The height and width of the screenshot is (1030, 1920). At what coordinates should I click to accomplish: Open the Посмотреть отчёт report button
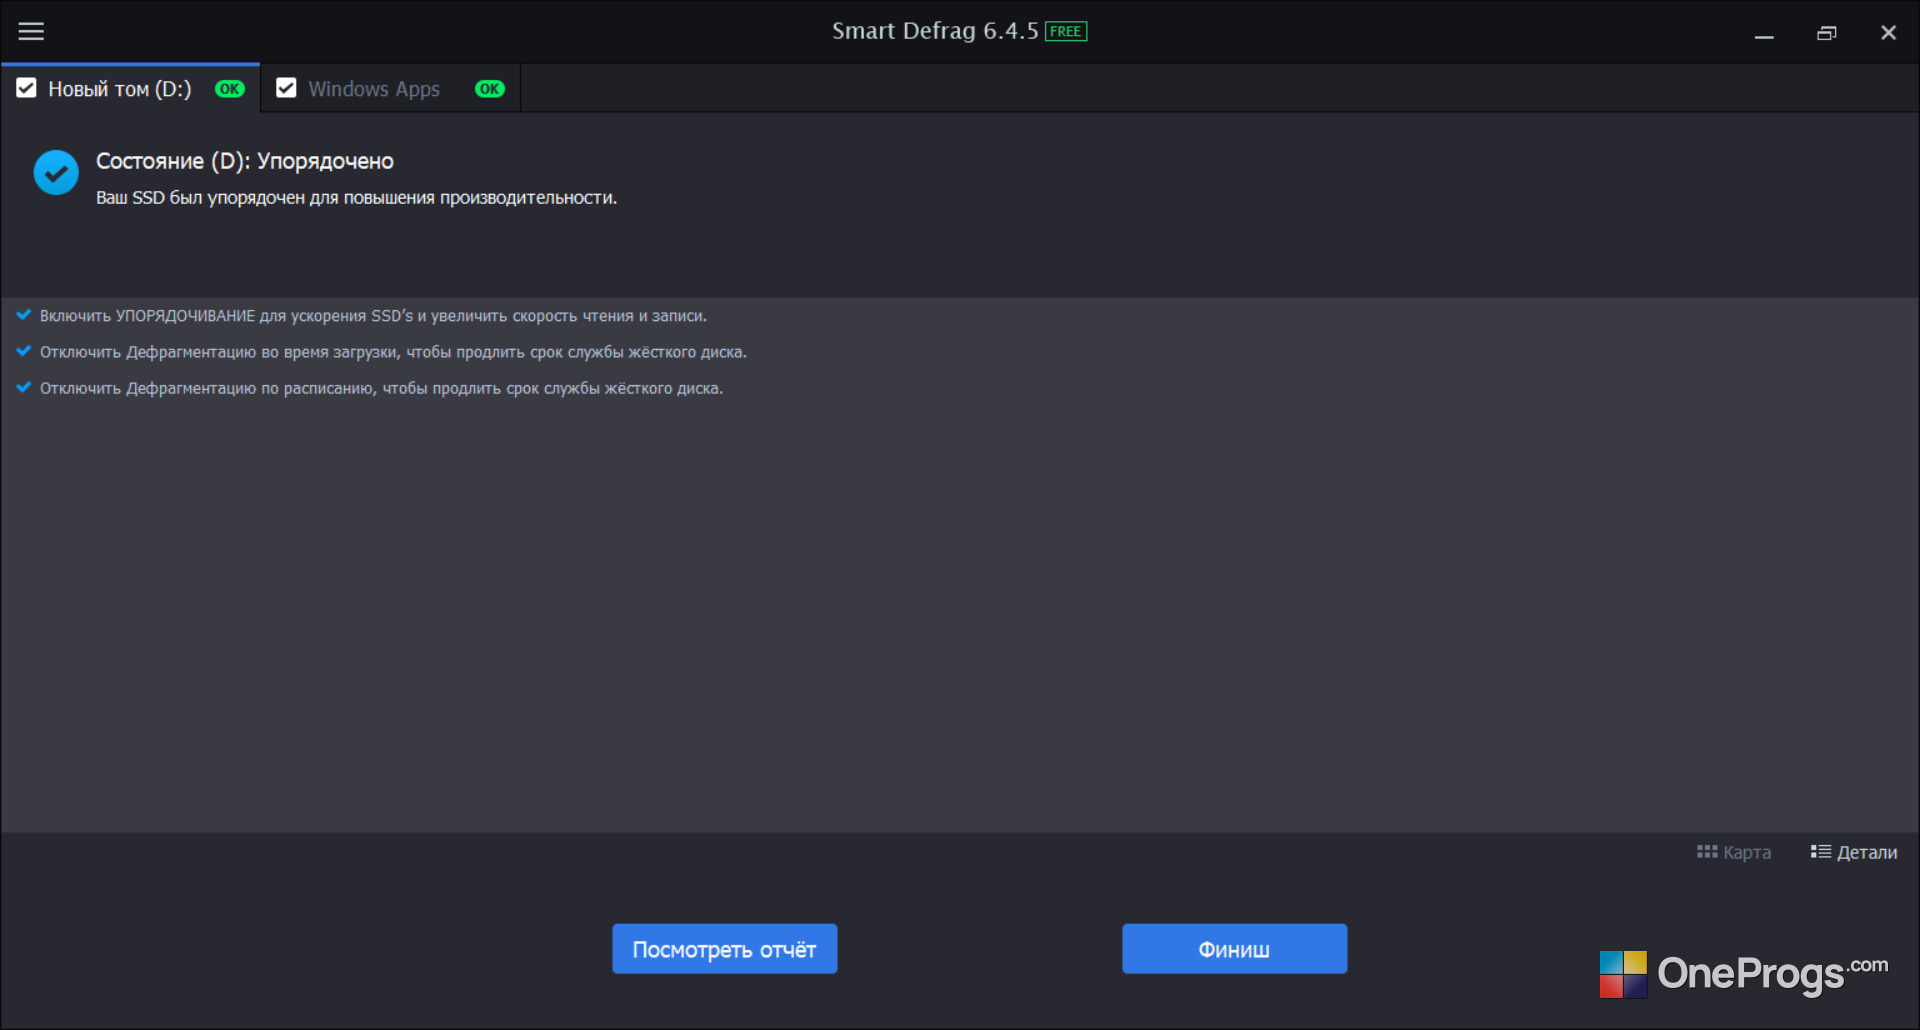click(725, 949)
